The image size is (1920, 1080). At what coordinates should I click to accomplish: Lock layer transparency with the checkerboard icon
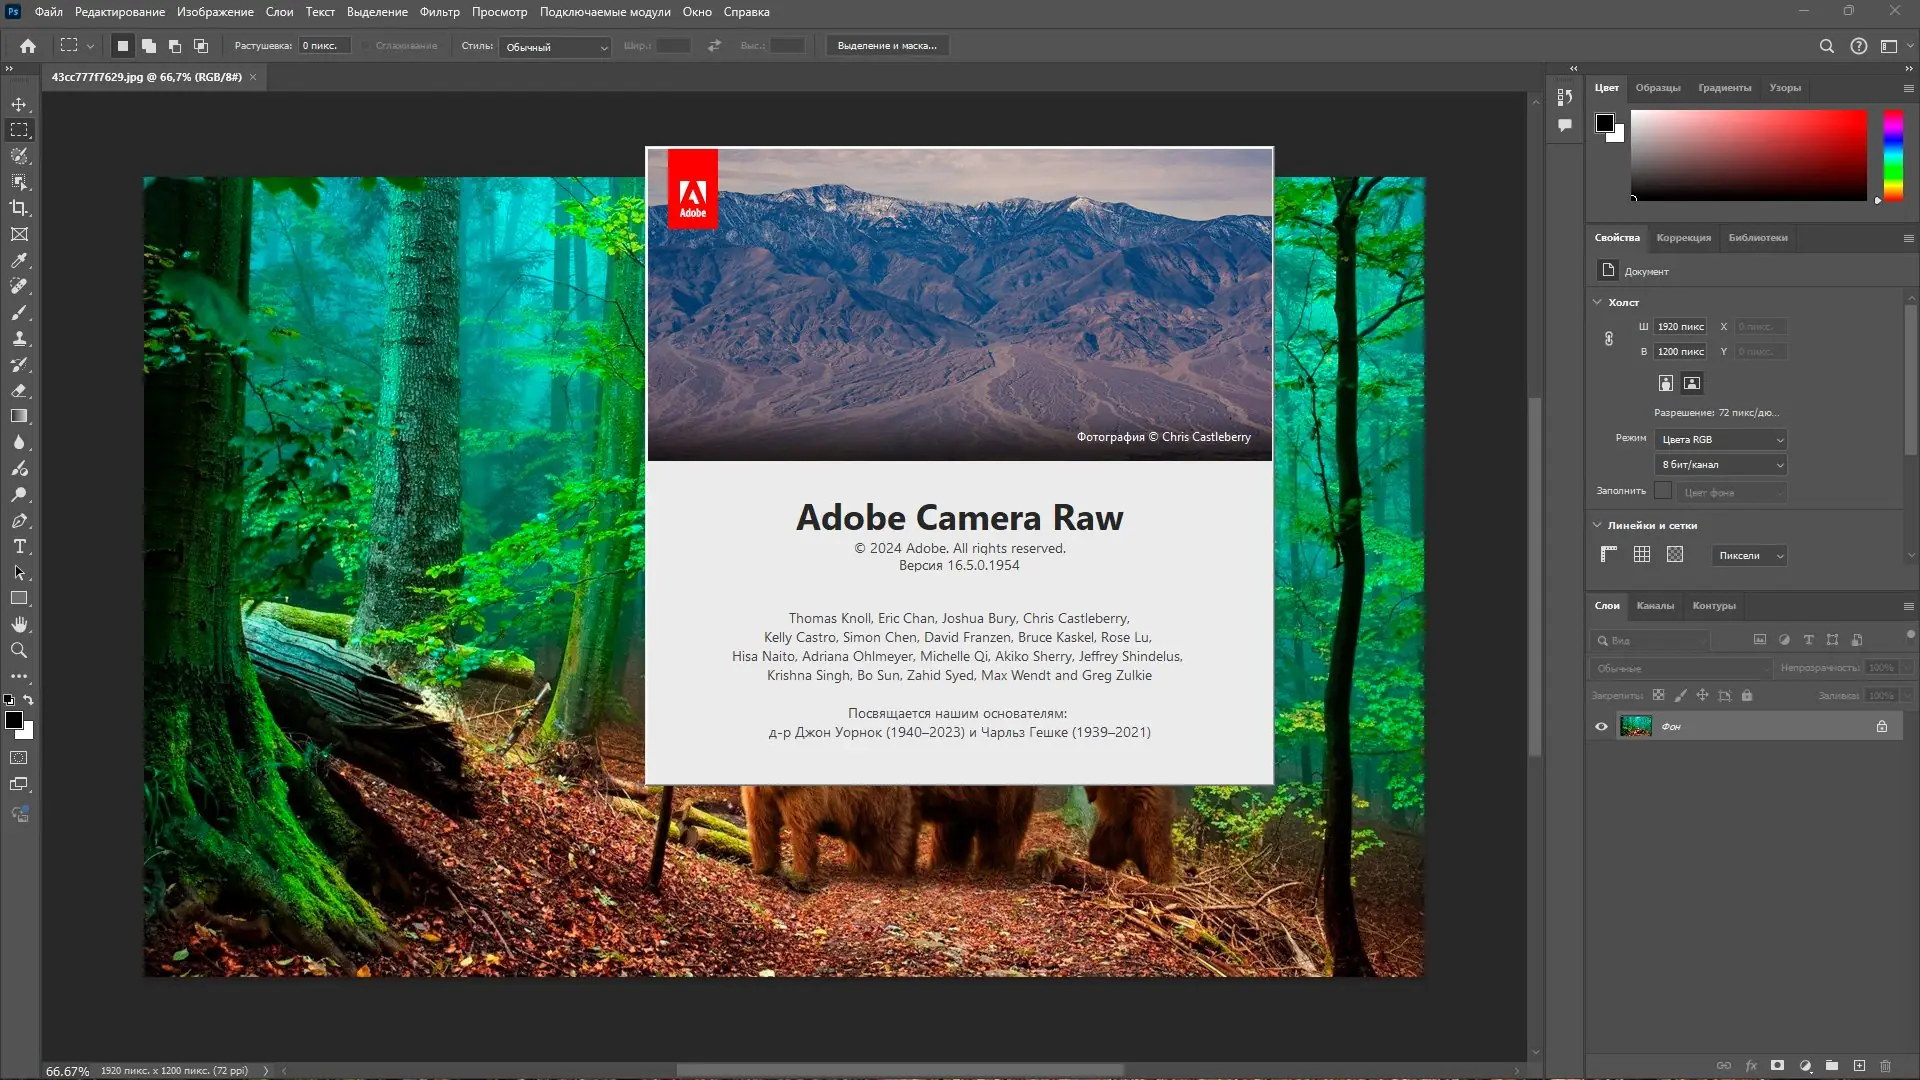click(x=1659, y=695)
